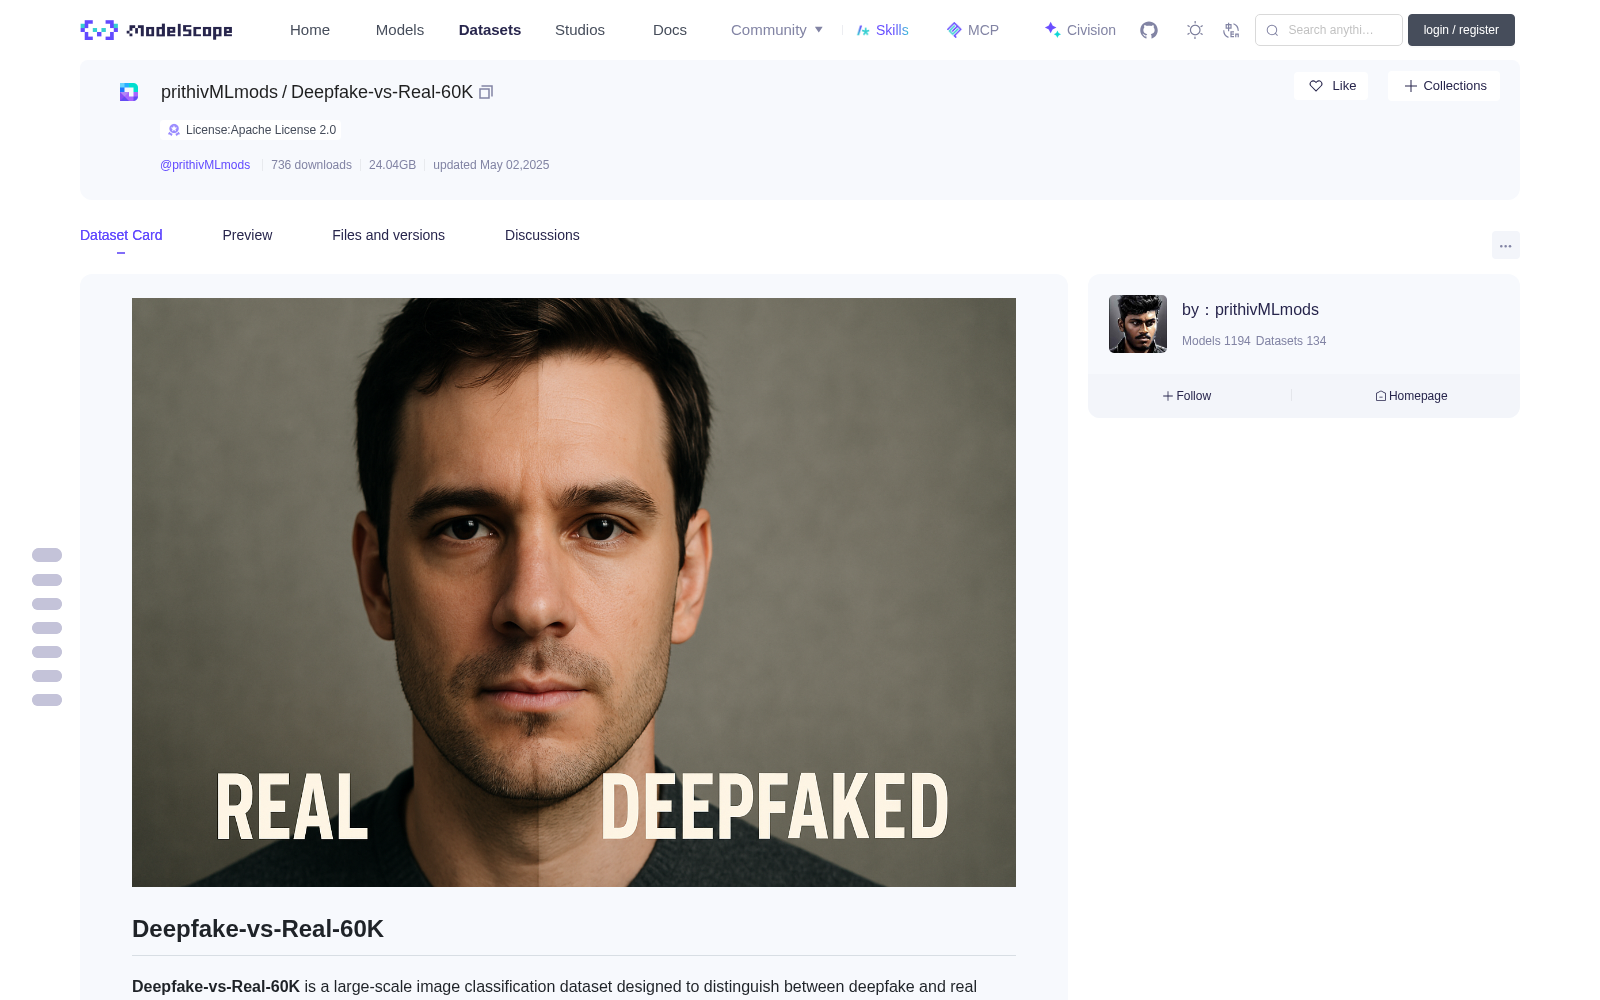Open Studios in the navigation bar
Screen dimensions: 1600x1000
580,30
